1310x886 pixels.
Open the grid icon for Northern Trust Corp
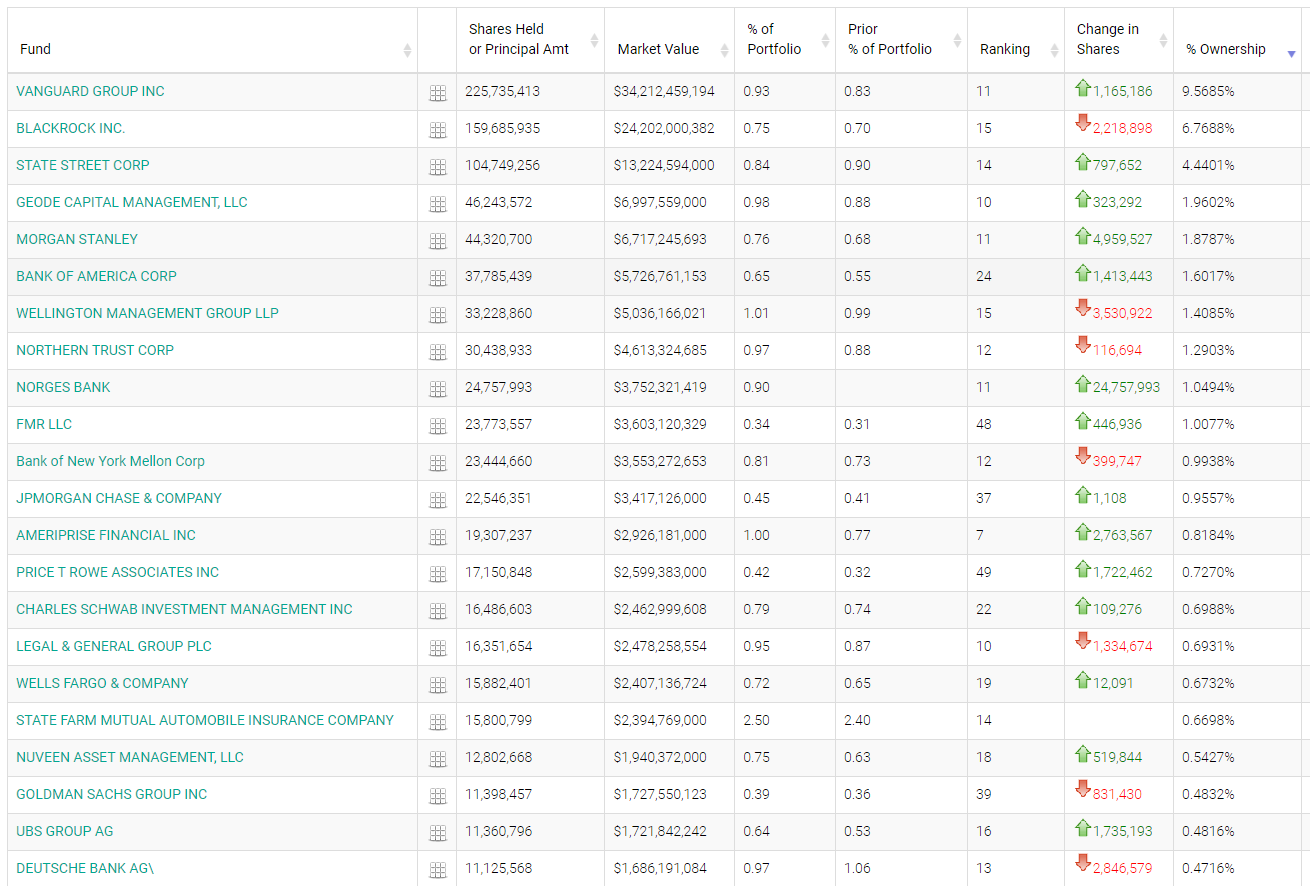(x=437, y=352)
